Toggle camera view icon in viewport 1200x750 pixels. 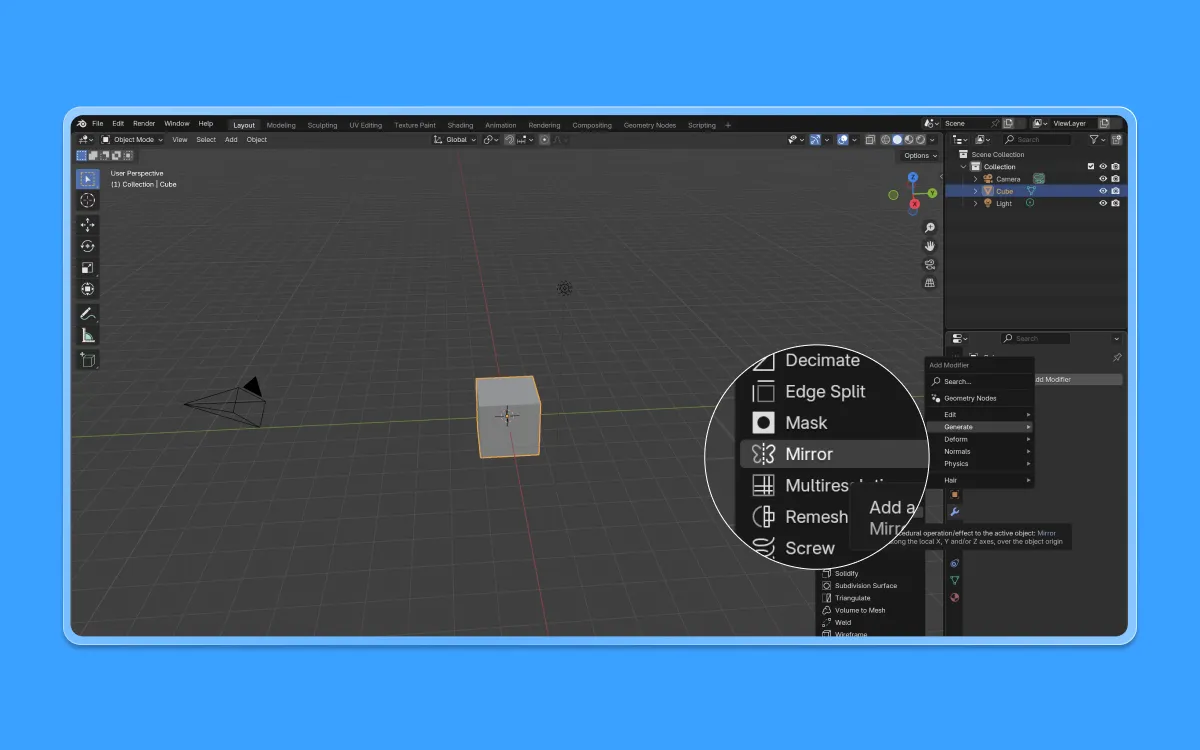tap(930, 264)
